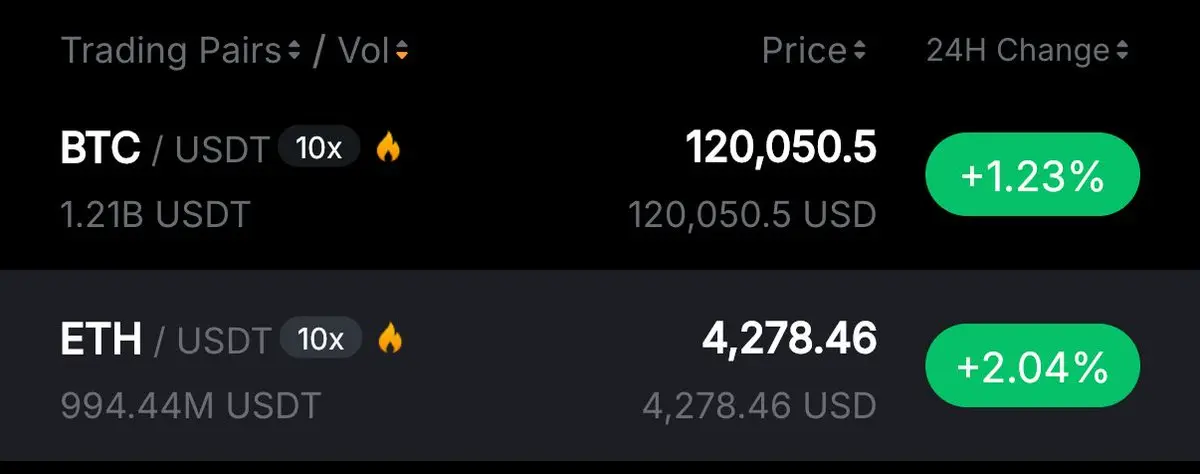Click the 4,278.46 USD converted price
The width and height of the screenshot is (1200, 474).
pyautogui.click(x=759, y=404)
